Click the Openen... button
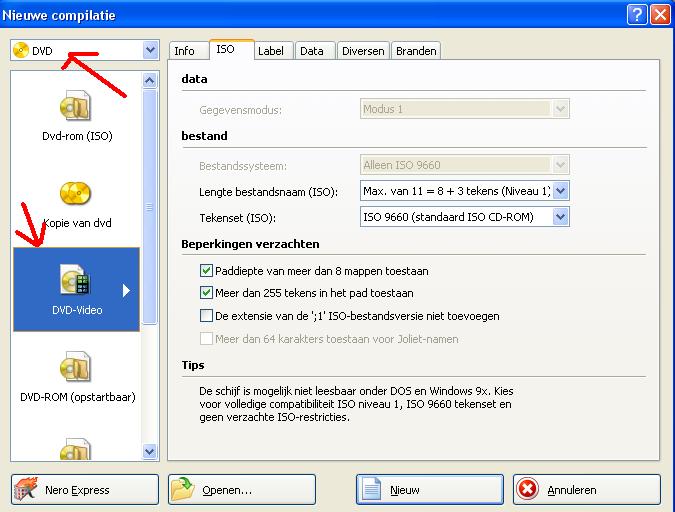This screenshot has width=675, height=512. coord(242,489)
